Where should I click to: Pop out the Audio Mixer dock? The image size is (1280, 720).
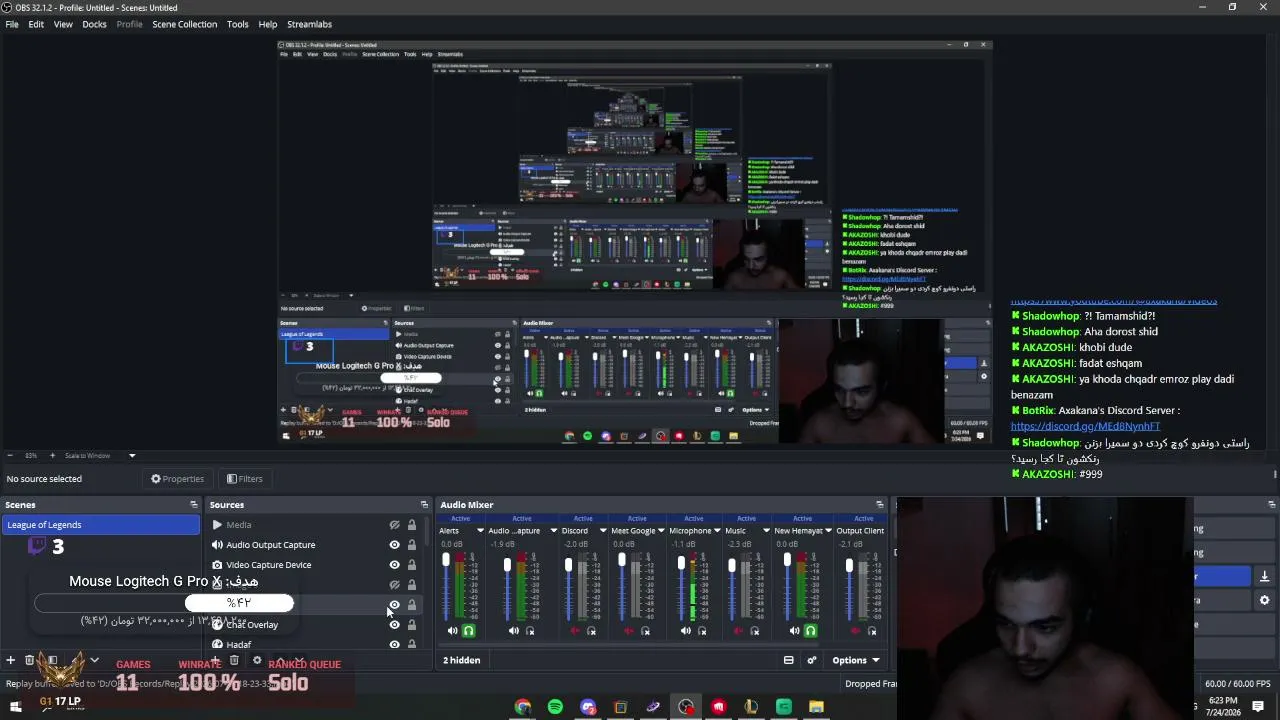coord(880,505)
